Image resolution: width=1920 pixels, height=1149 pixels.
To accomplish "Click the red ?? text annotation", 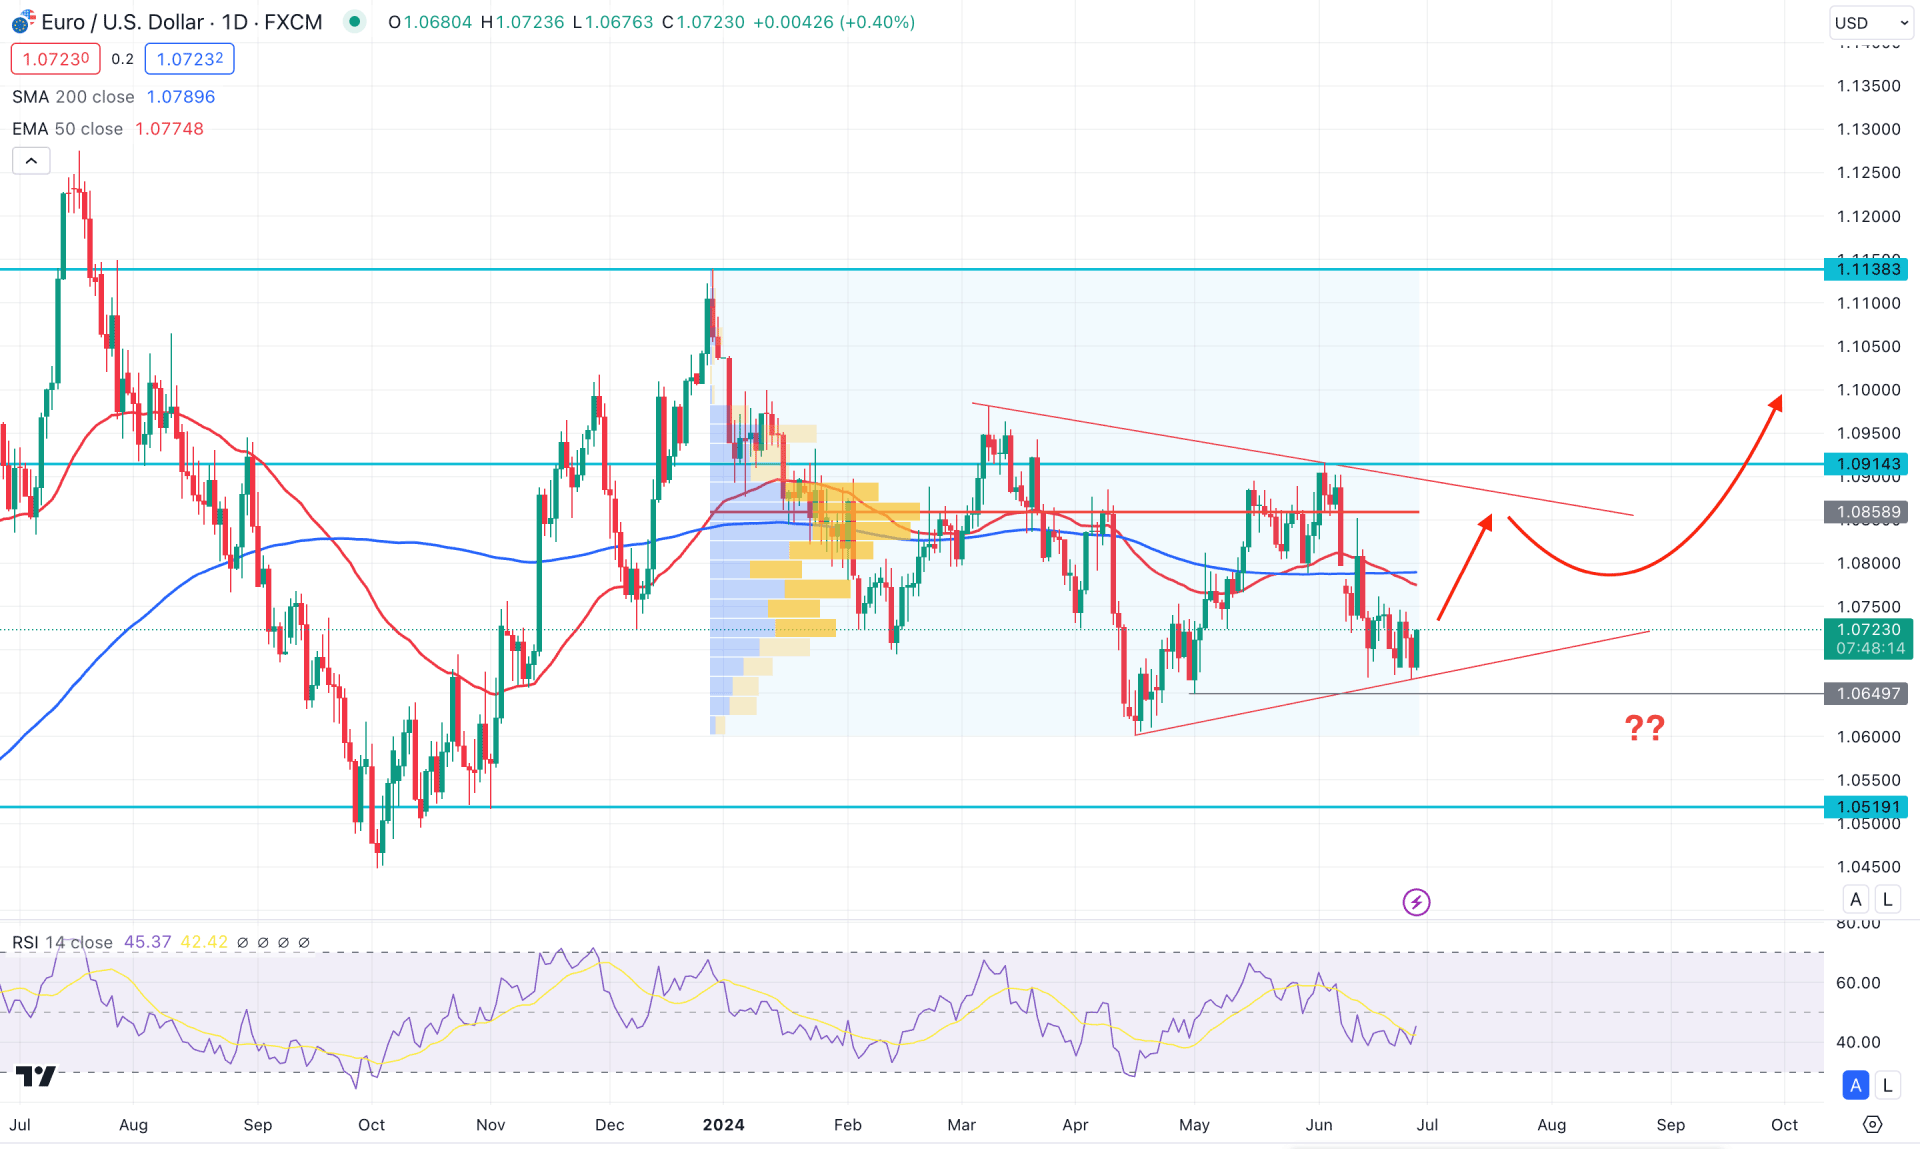I will (x=1644, y=727).
